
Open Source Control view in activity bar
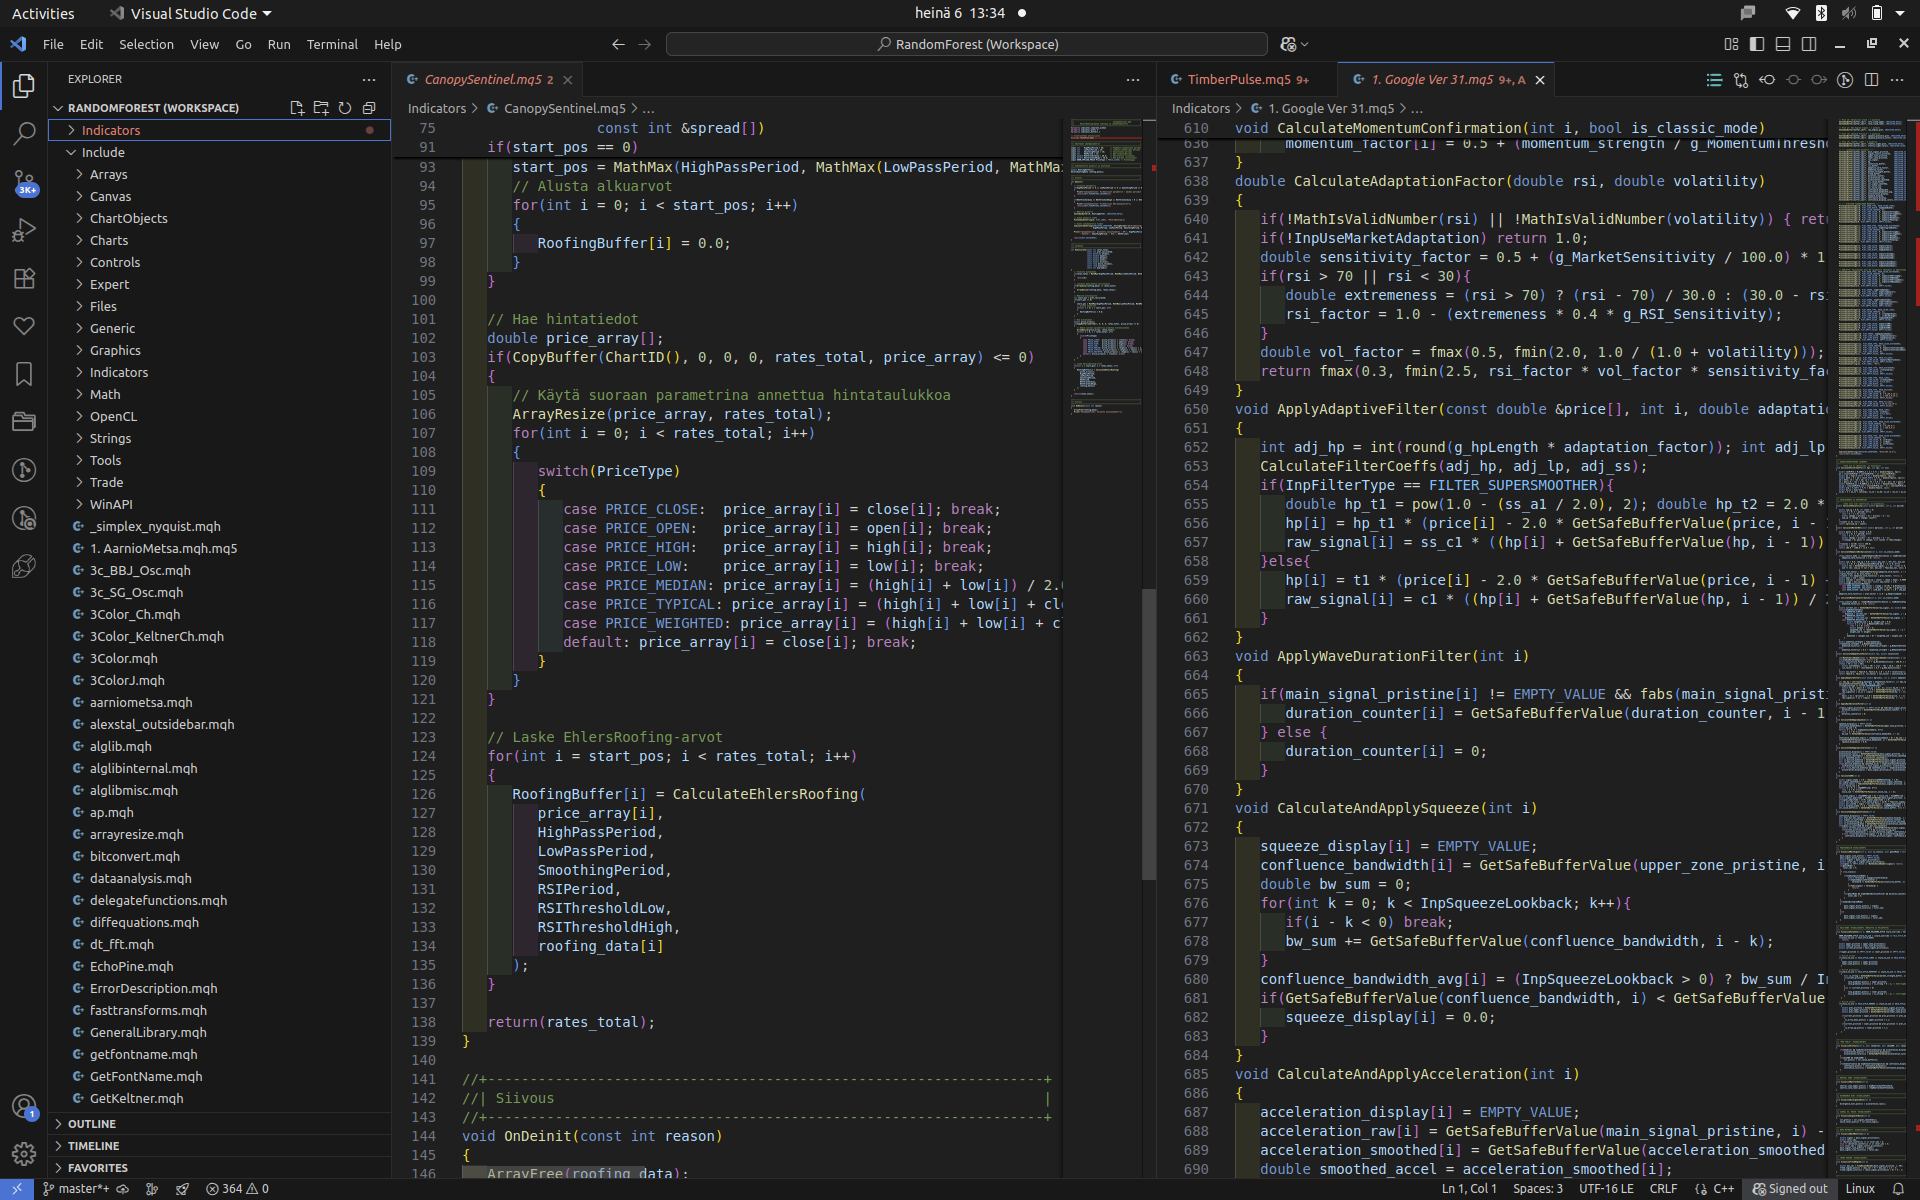click(24, 182)
